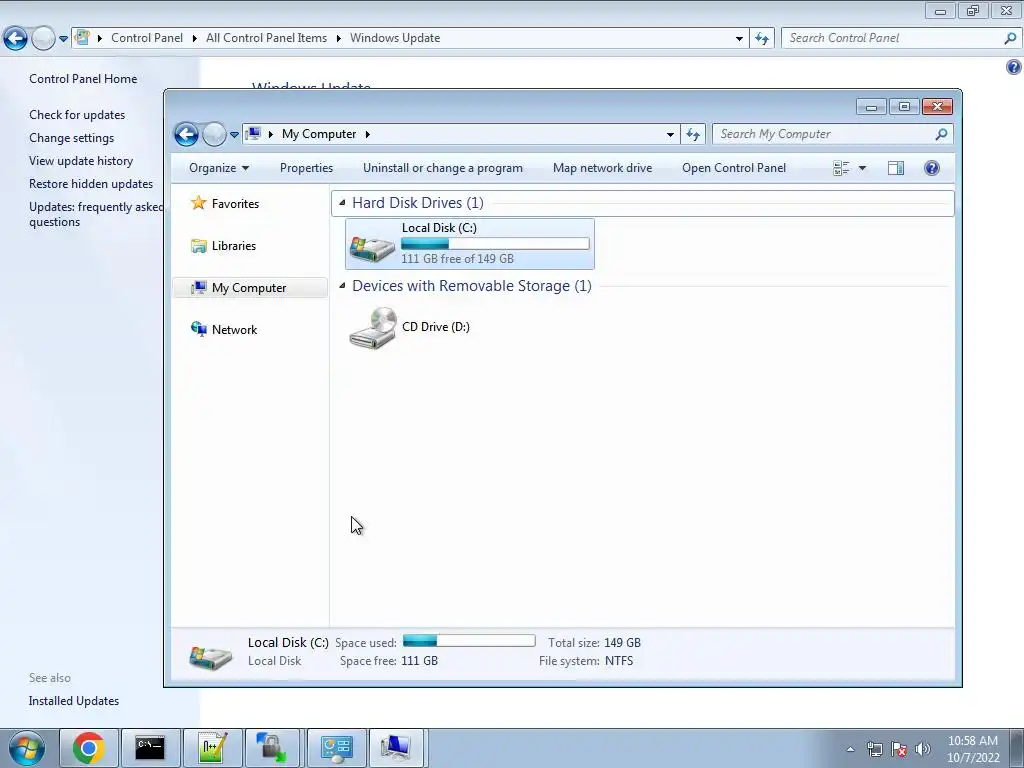The image size is (1024, 768).
Task: Open the Windows Start menu
Action: click(27, 748)
